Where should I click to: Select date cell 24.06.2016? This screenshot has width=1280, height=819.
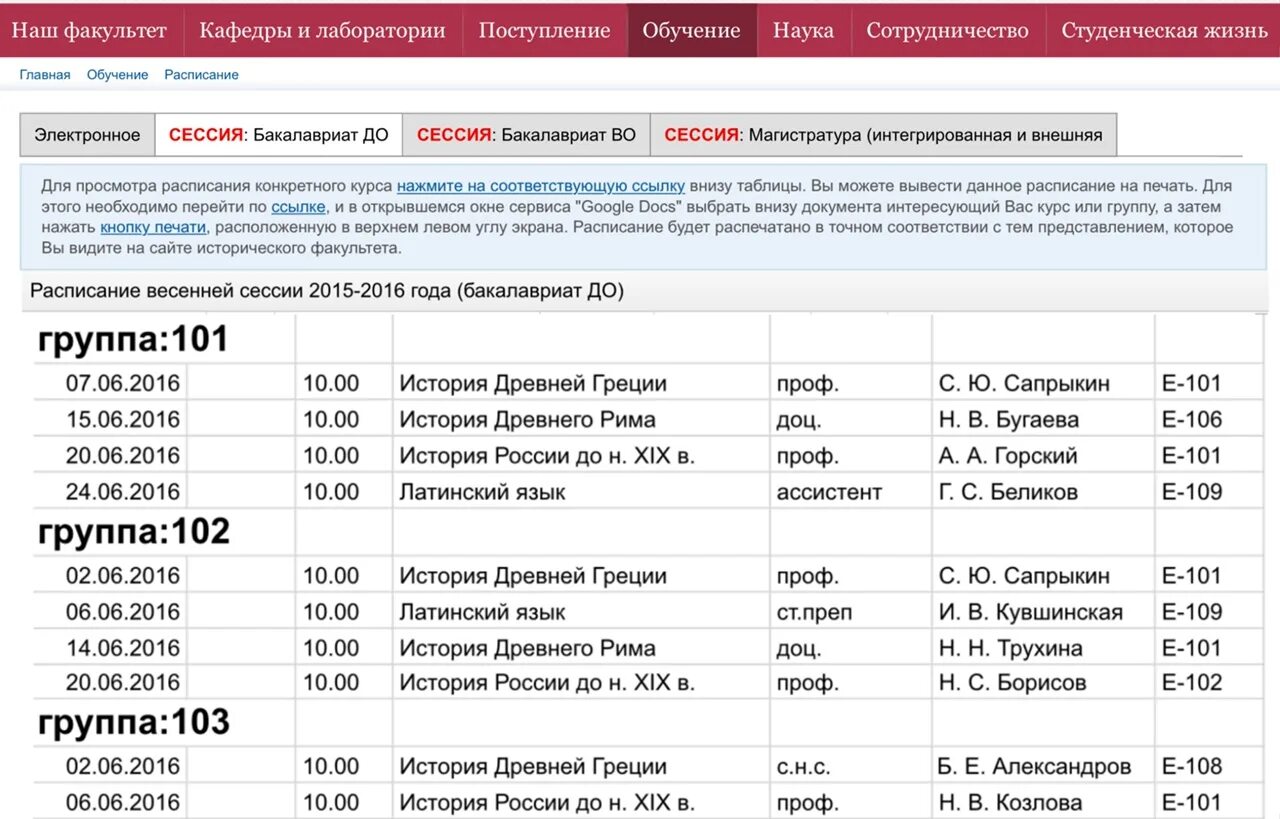point(123,491)
